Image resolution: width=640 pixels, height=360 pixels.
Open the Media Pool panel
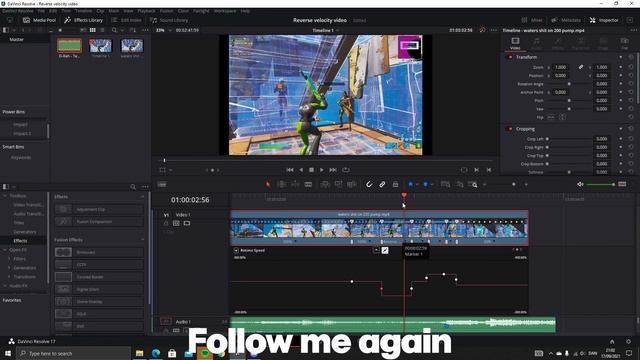click(x=39, y=20)
